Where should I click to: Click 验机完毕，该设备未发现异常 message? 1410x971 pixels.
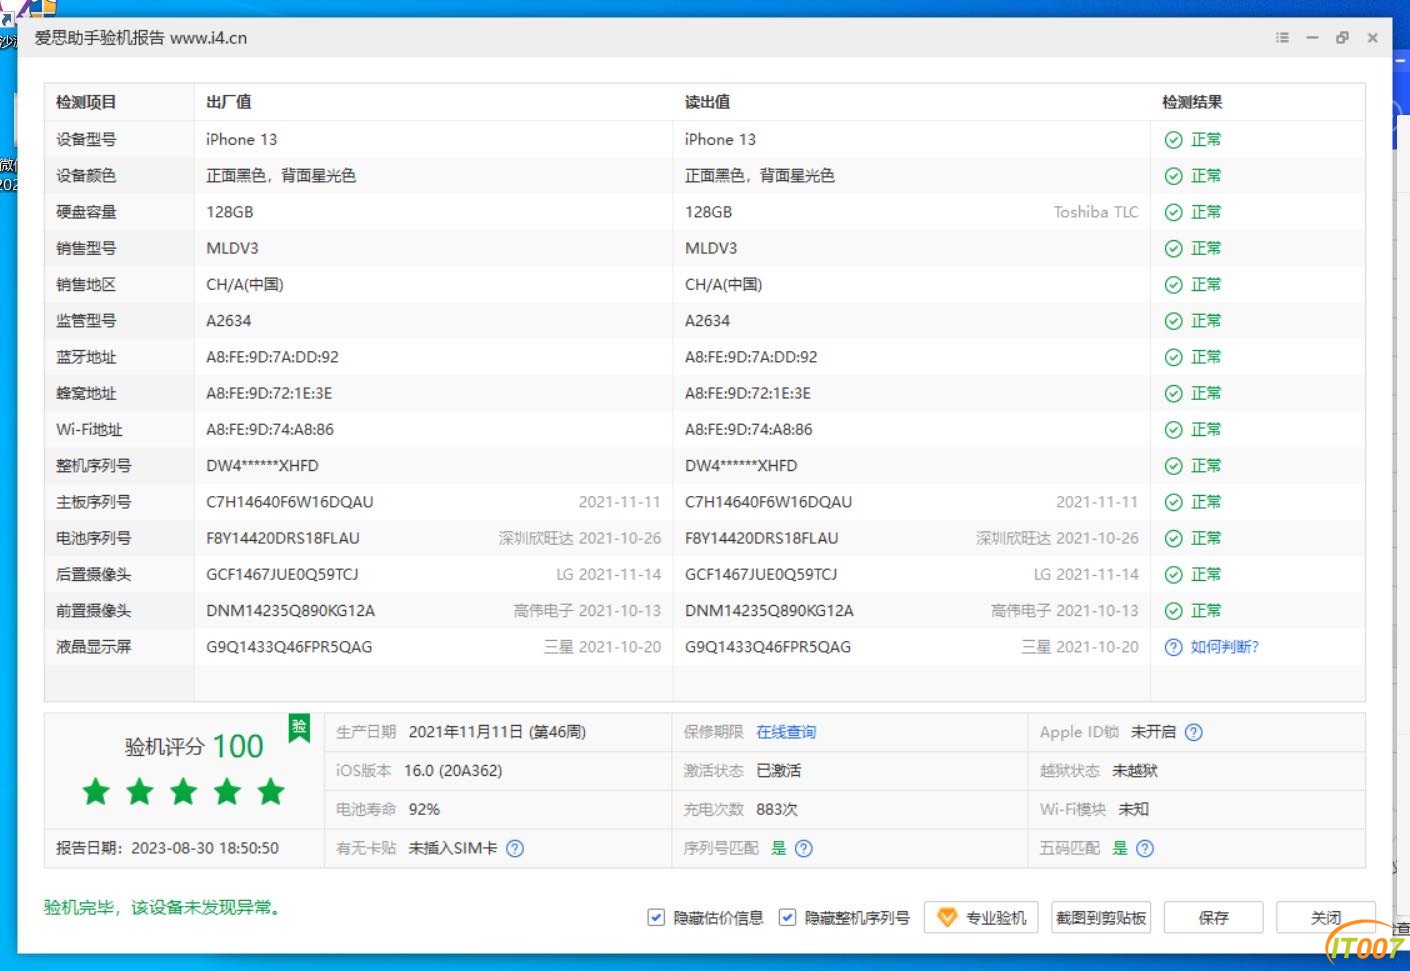pos(163,907)
